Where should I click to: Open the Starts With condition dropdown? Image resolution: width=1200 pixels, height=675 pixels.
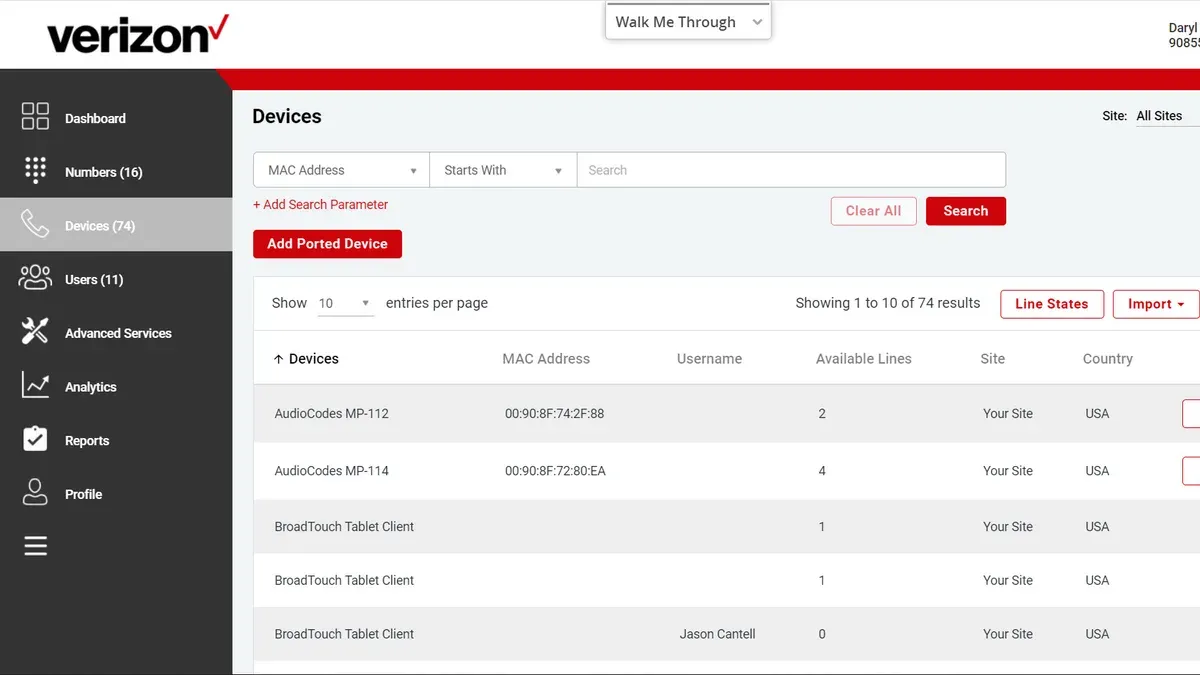click(x=503, y=170)
